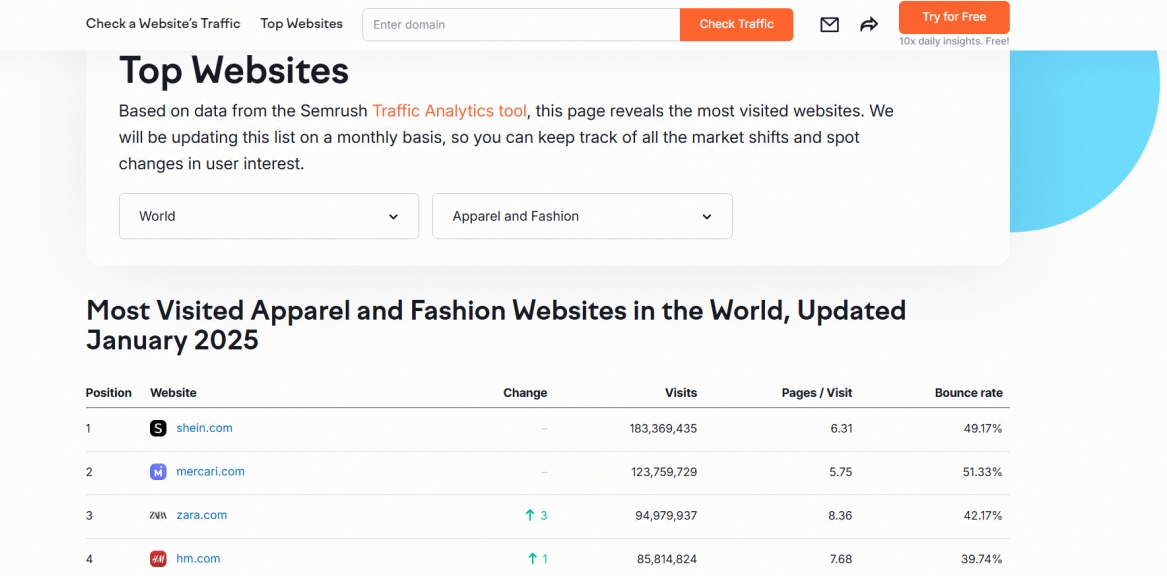The height and width of the screenshot is (576, 1167).
Task: Visit the shein.com link
Action: pyautogui.click(x=204, y=428)
